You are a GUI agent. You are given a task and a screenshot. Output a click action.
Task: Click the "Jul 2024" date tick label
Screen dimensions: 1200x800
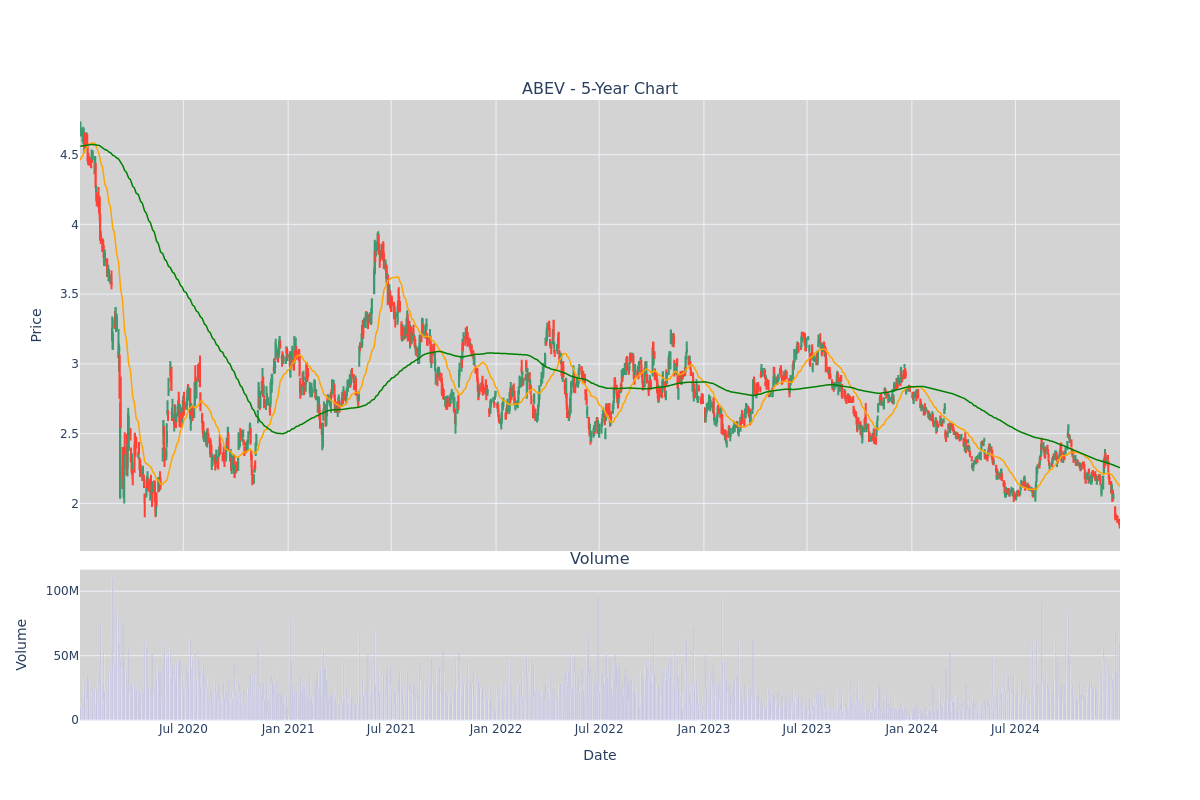(1015, 729)
